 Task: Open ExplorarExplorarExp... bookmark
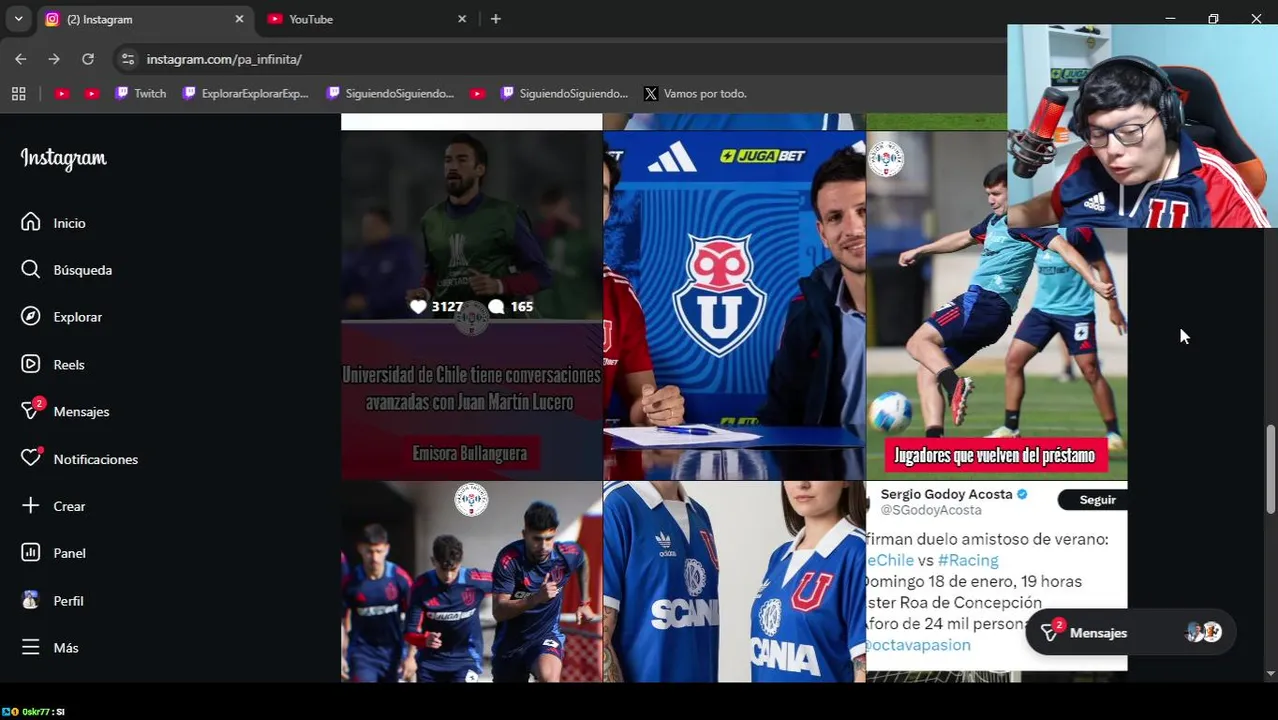pos(245,93)
